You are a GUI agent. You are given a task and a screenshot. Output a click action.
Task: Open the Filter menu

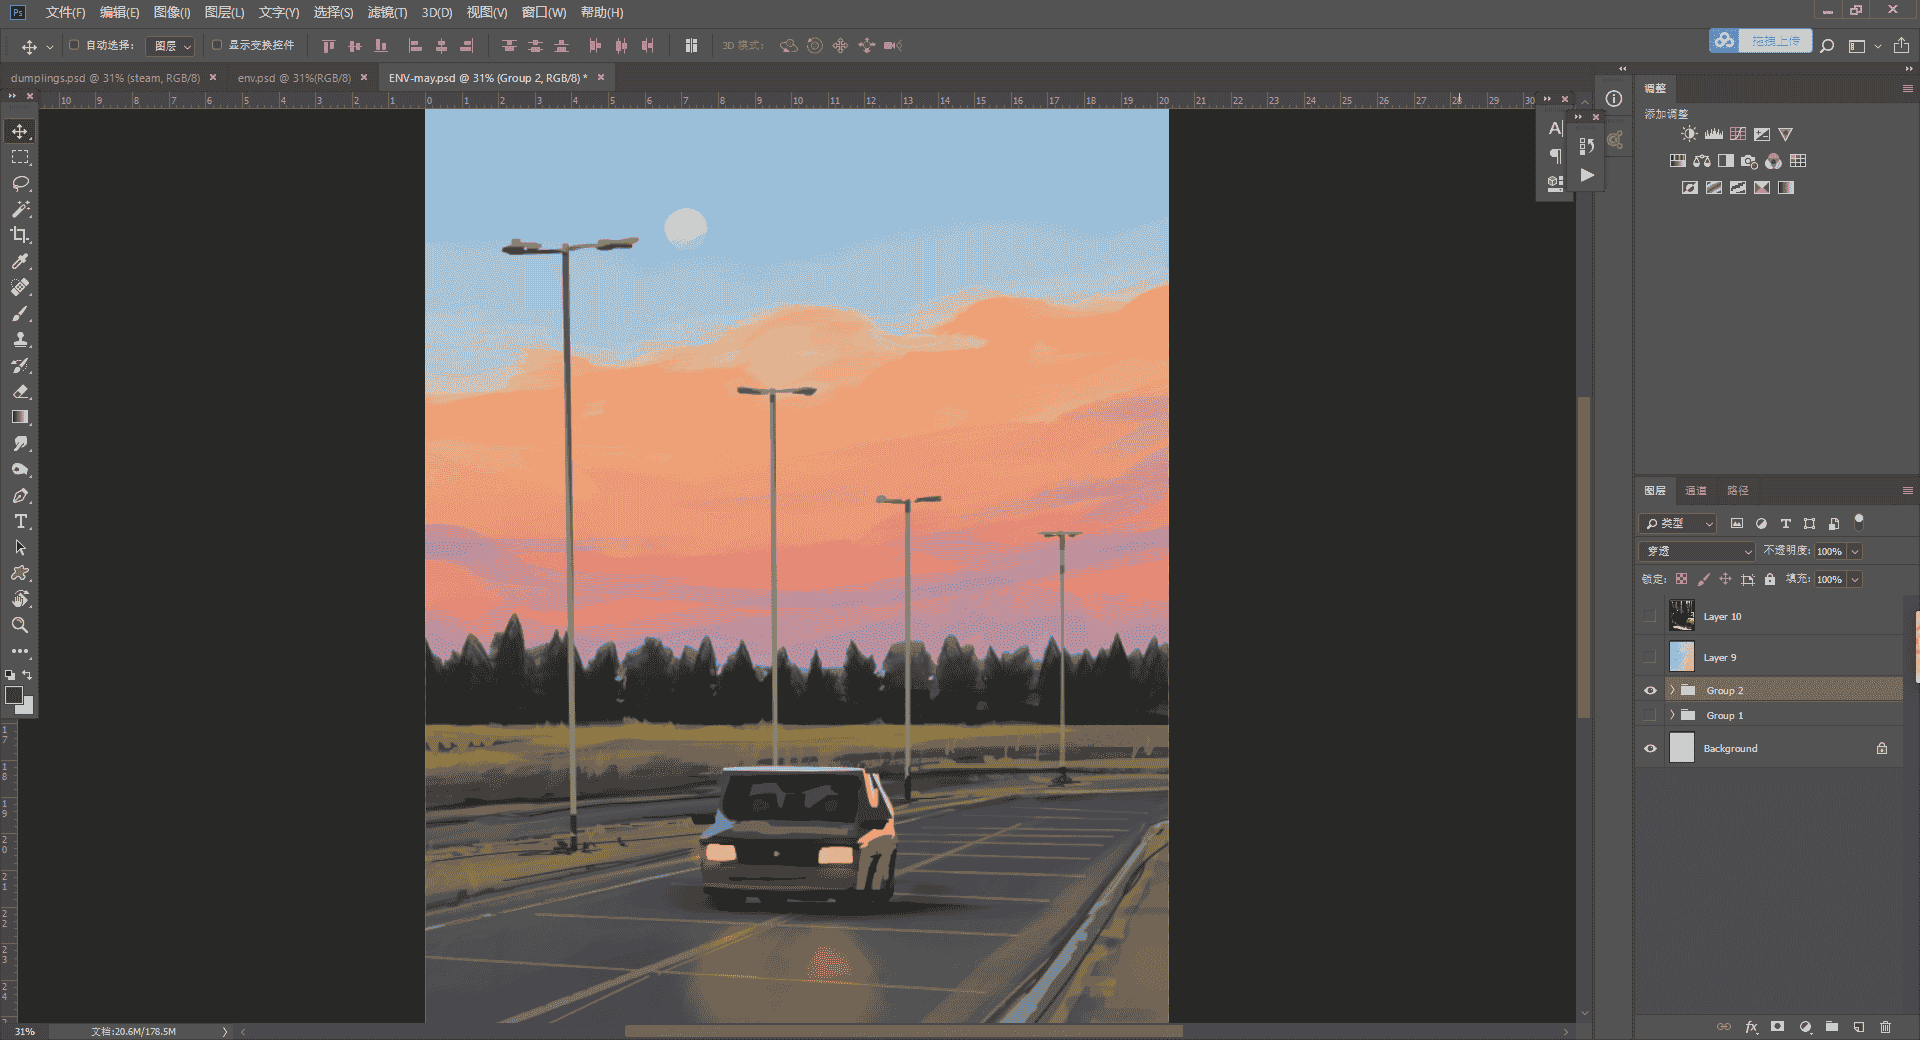pyautogui.click(x=387, y=12)
